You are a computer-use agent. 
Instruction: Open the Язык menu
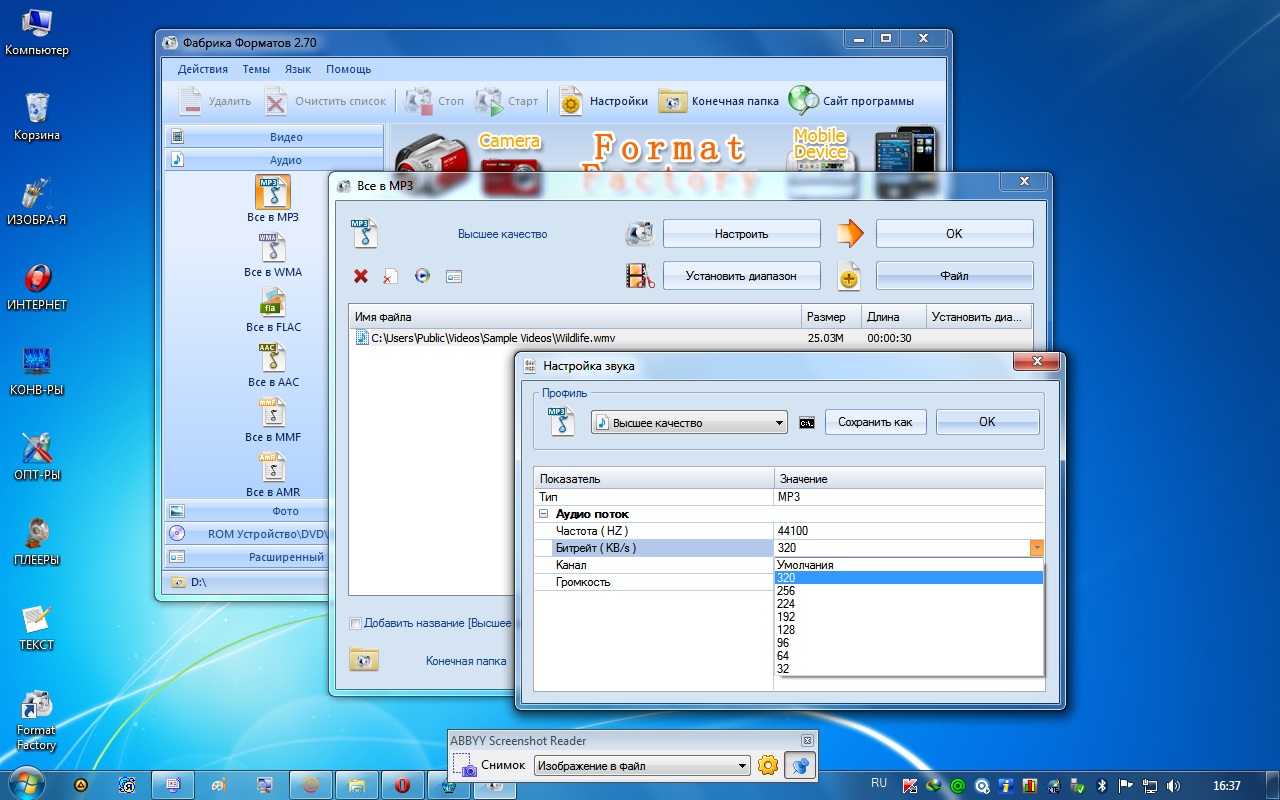298,69
